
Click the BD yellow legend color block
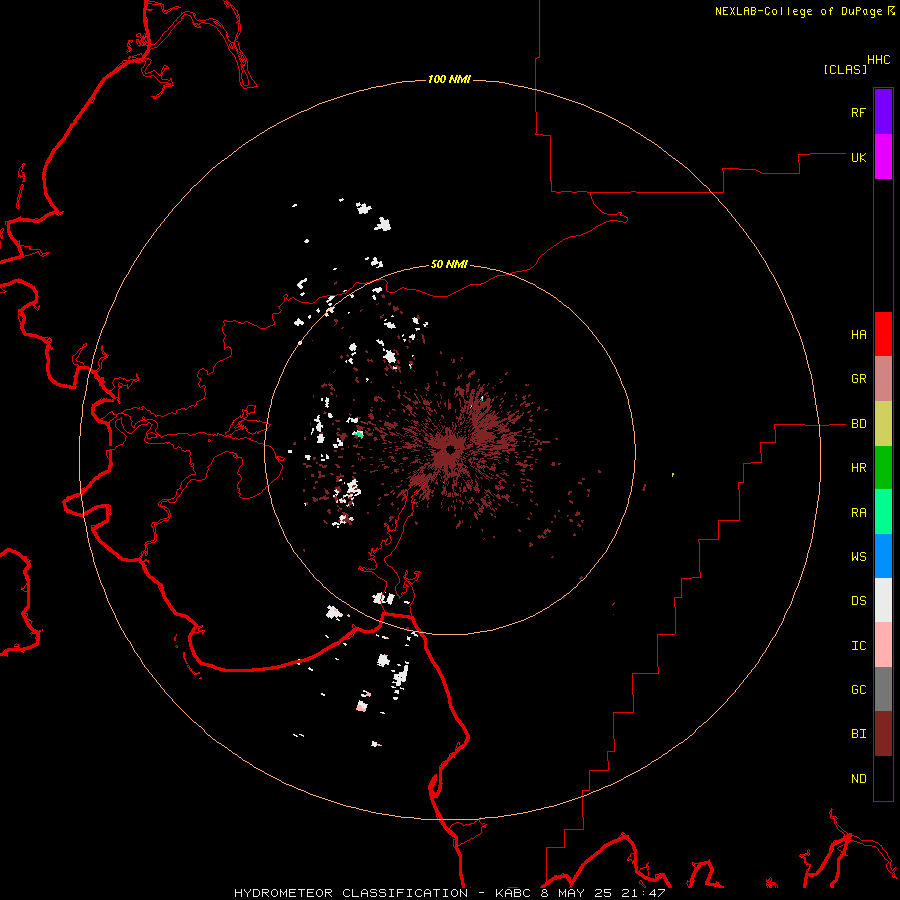pyautogui.click(x=883, y=424)
